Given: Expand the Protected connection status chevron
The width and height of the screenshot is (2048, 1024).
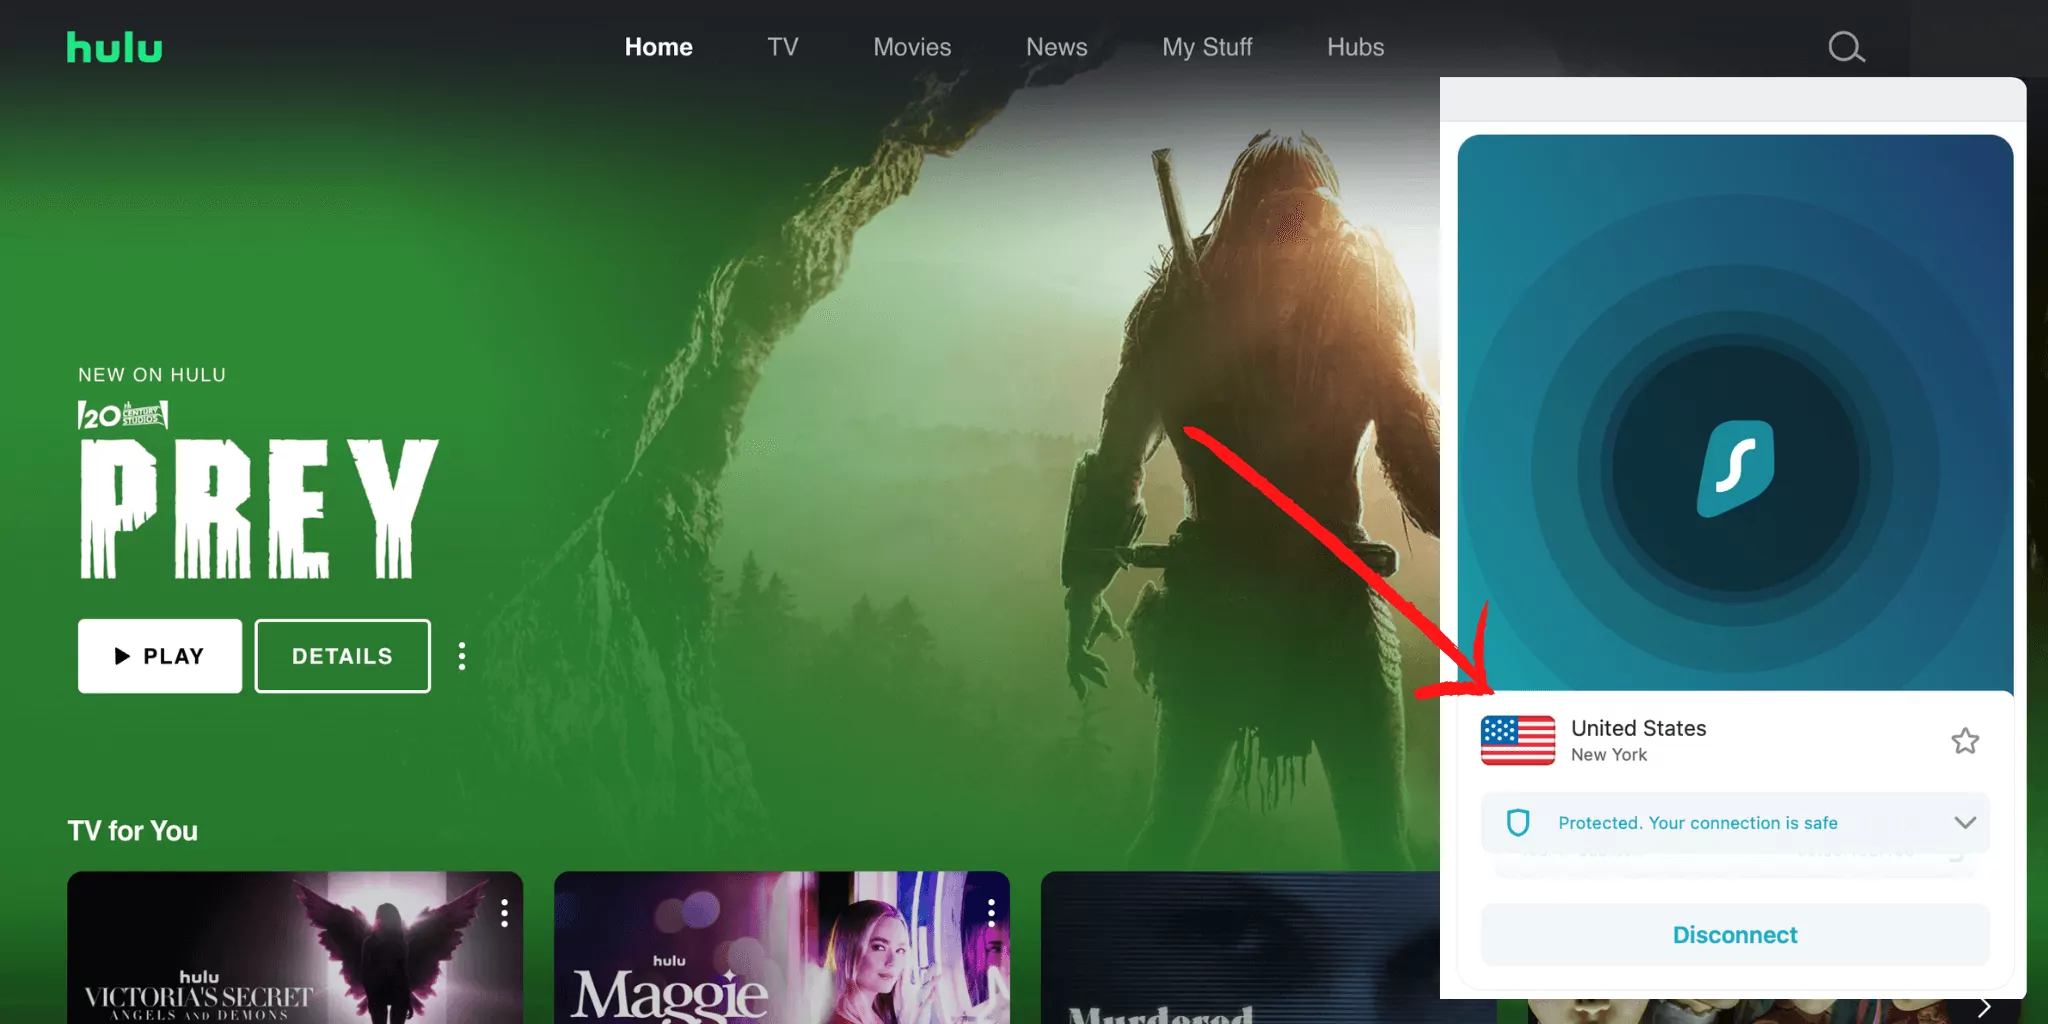Looking at the screenshot, I should tap(1965, 823).
